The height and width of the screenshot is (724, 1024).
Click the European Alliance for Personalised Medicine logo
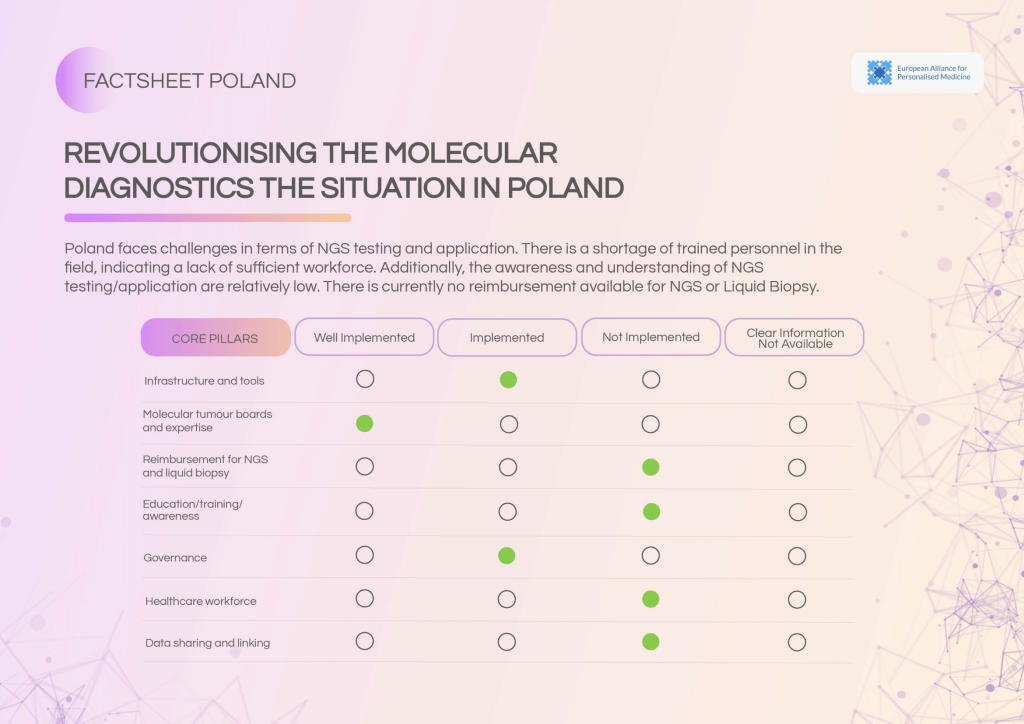coord(917,73)
